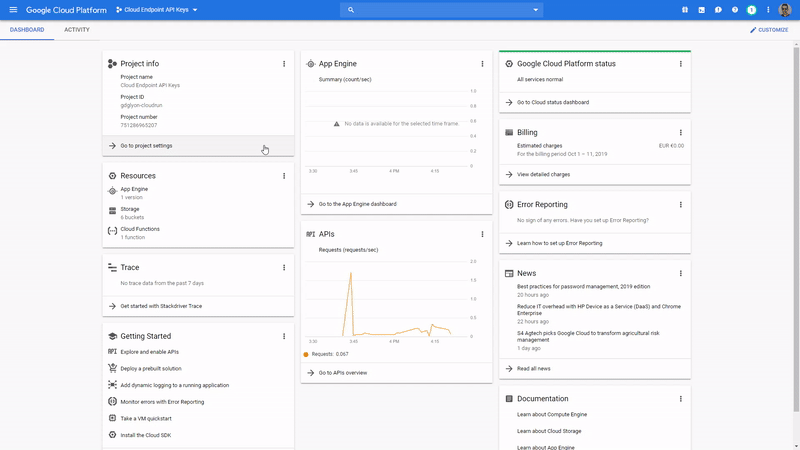800x450 pixels.
Task: Click the page vertical scrollbar
Action: point(796,230)
